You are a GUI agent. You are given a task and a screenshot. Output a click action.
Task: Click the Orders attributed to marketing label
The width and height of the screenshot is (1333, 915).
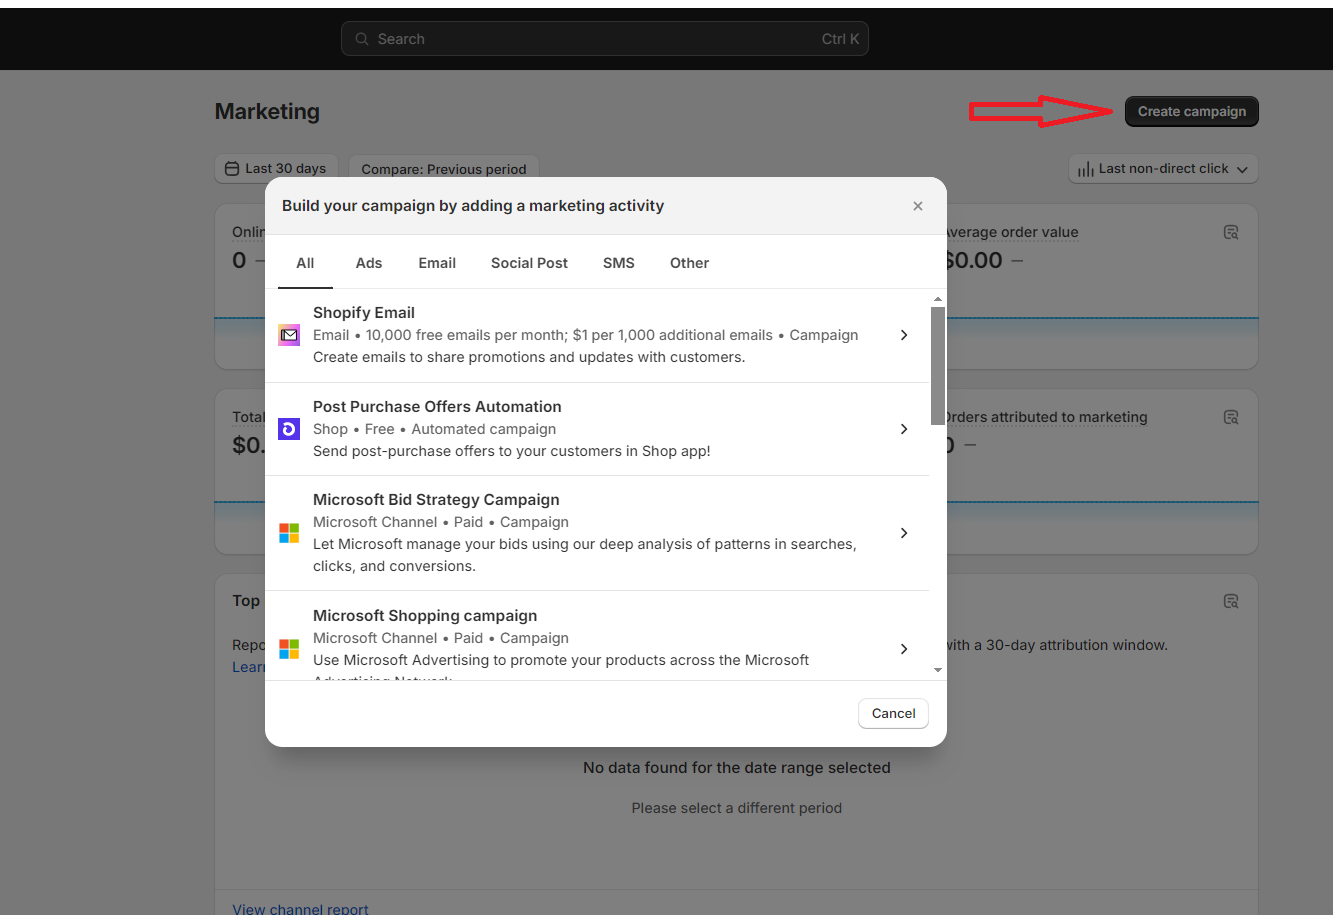[1046, 417]
